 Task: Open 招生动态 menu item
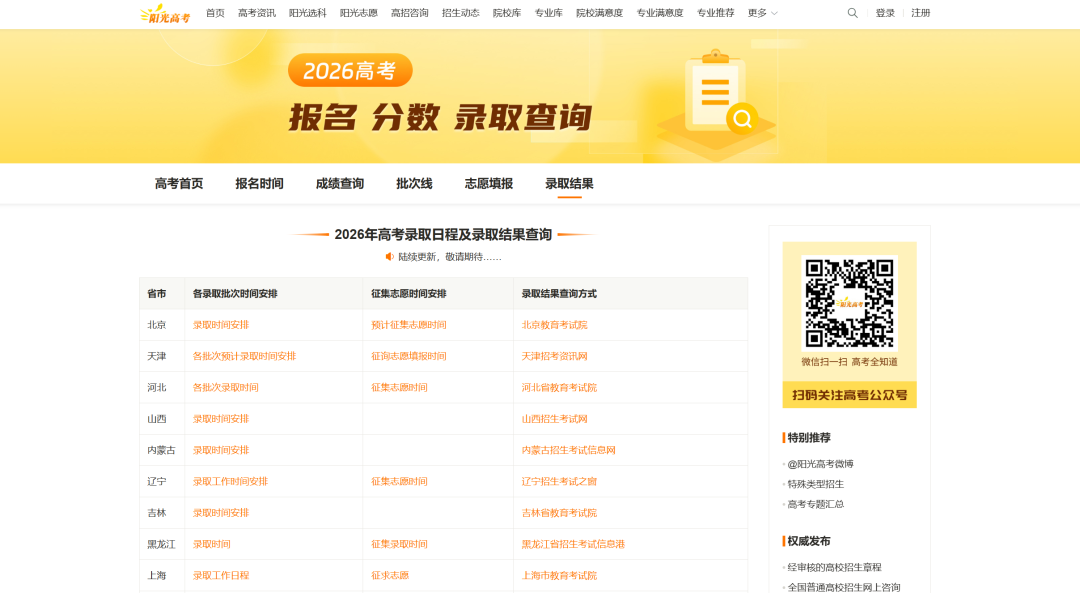461,13
